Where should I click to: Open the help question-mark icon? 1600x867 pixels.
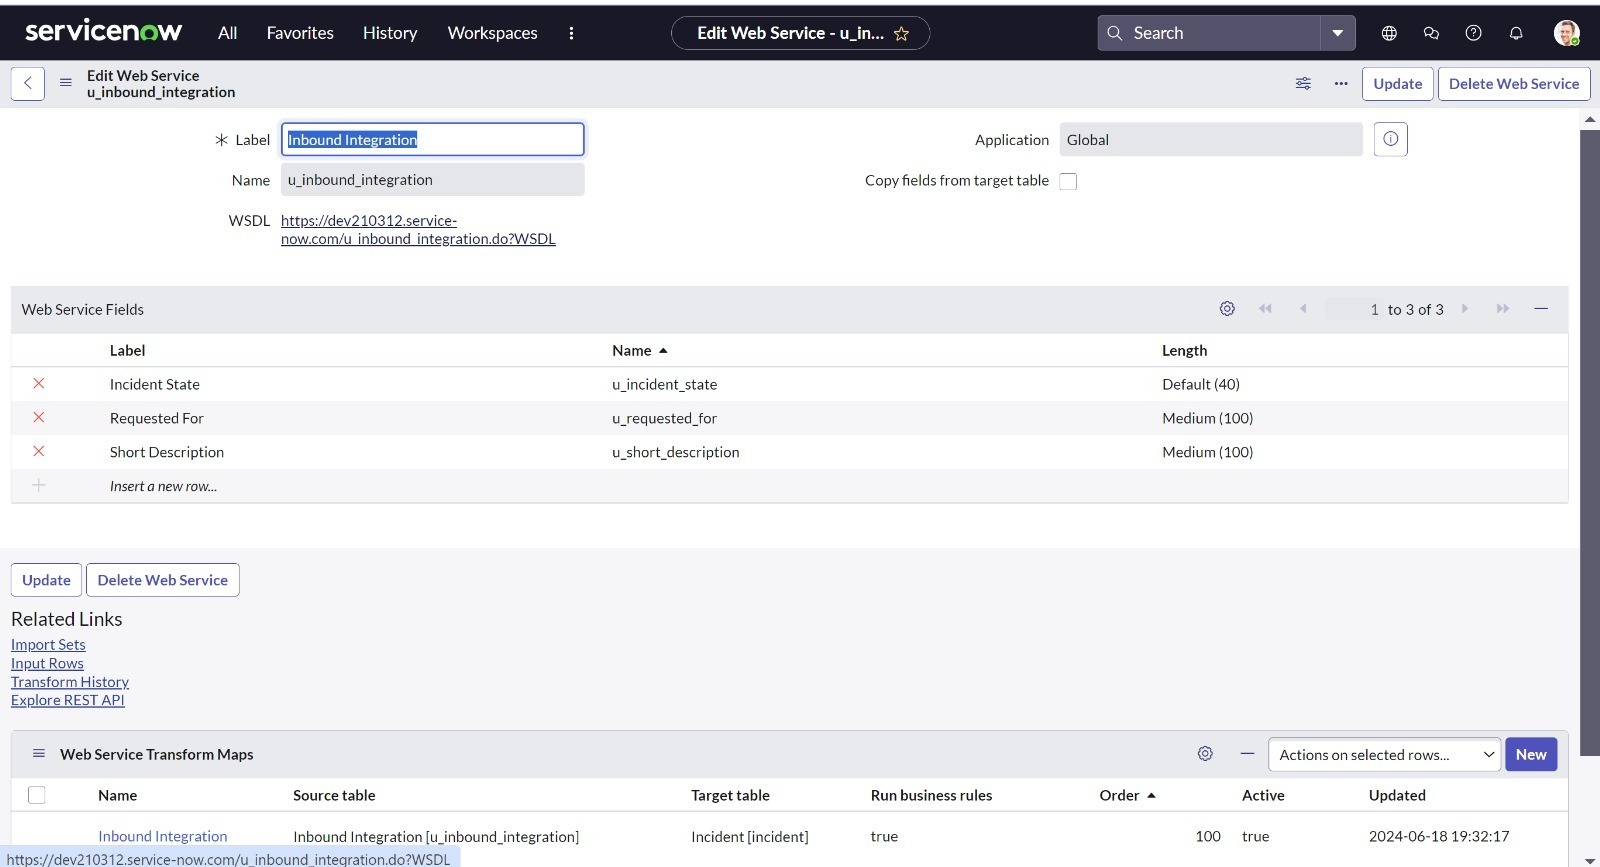(x=1473, y=33)
